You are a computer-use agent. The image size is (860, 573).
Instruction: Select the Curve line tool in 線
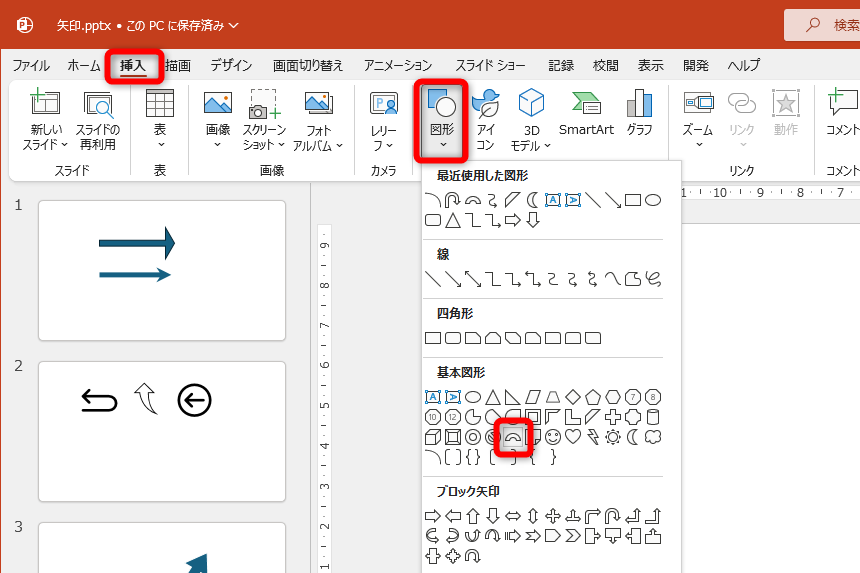pos(613,279)
